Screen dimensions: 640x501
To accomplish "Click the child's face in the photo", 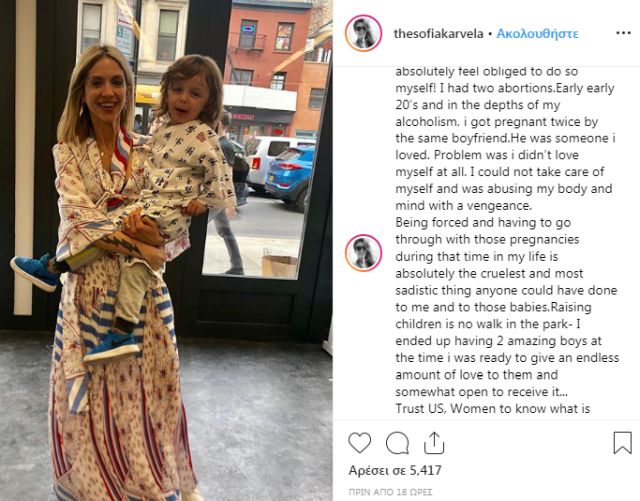I will point(189,95).
